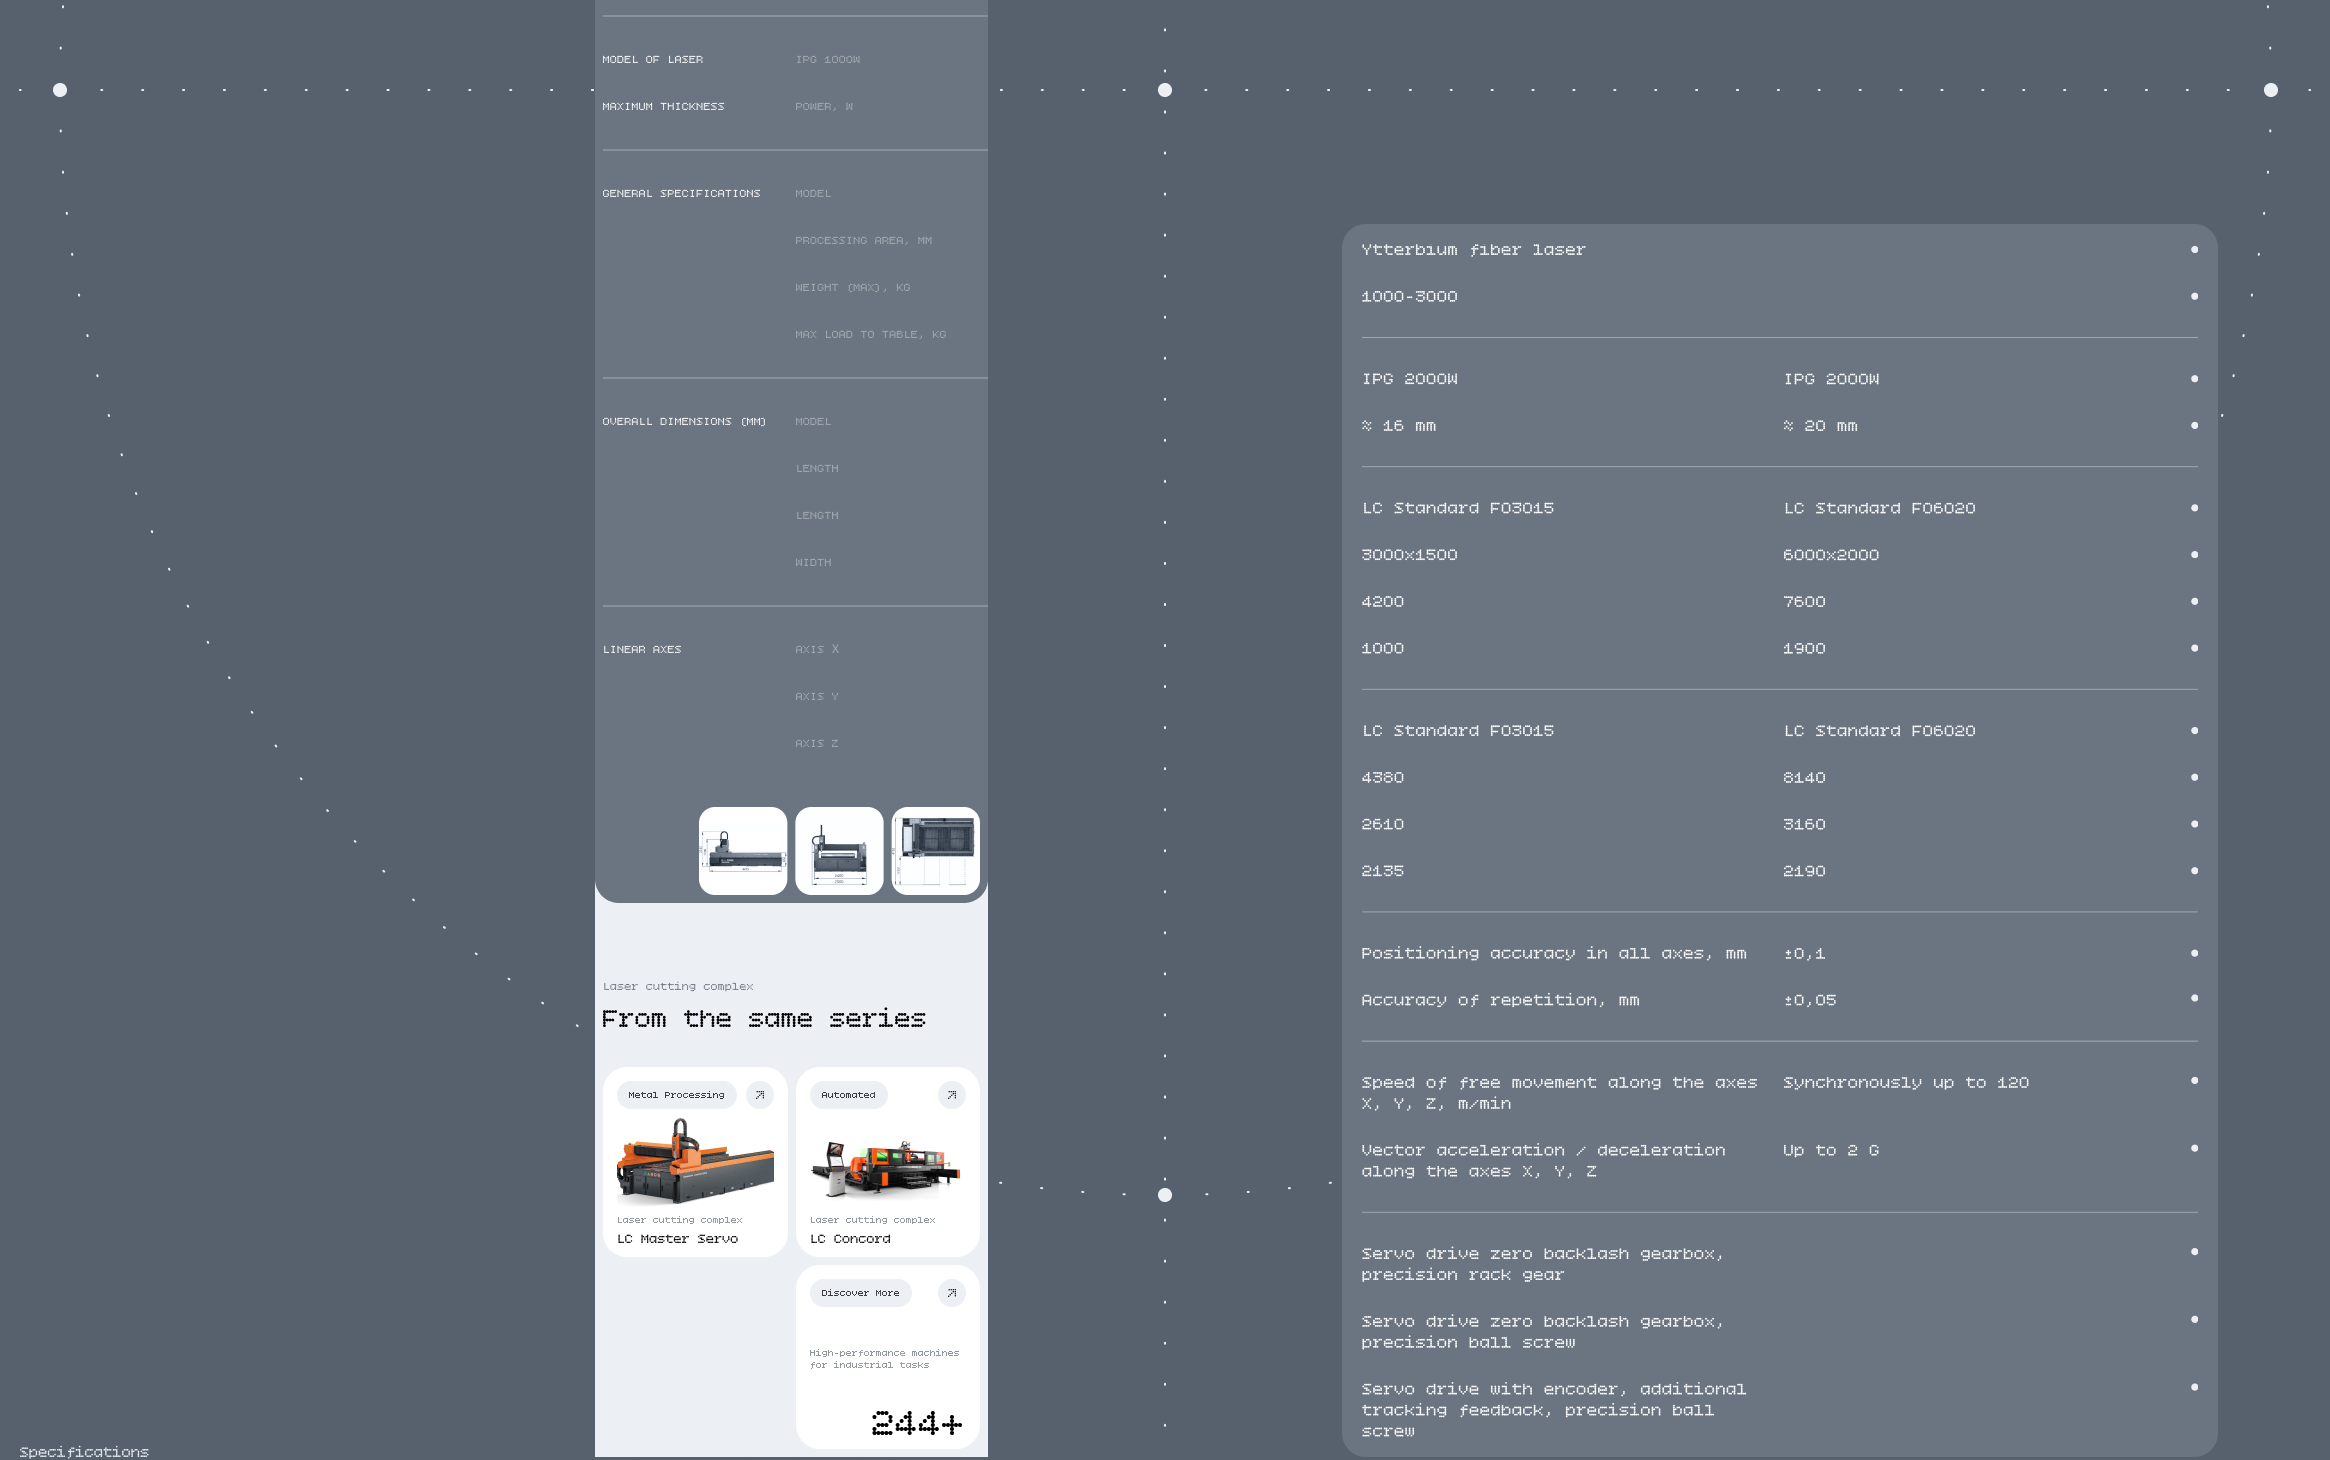Open arrow icon on LC Master Servo card
This screenshot has height=1460, width=2330.
pos(760,1095)
